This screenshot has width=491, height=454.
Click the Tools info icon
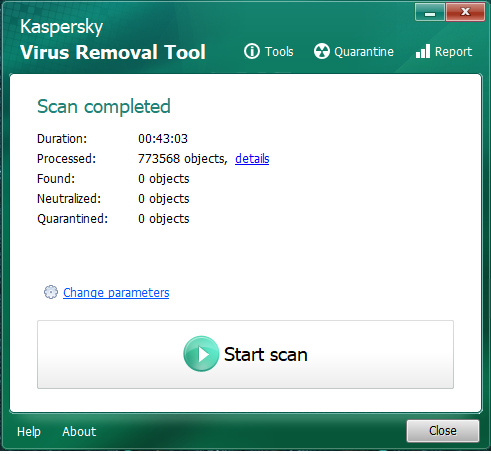[x=252, y=52]
